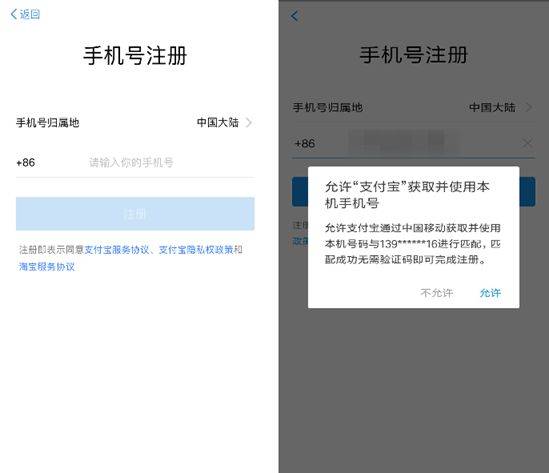The width and height of the screenshot is (549, 473).
Task: Tap 不允许 in the permission dialog
Action: [x=437, y=293]
